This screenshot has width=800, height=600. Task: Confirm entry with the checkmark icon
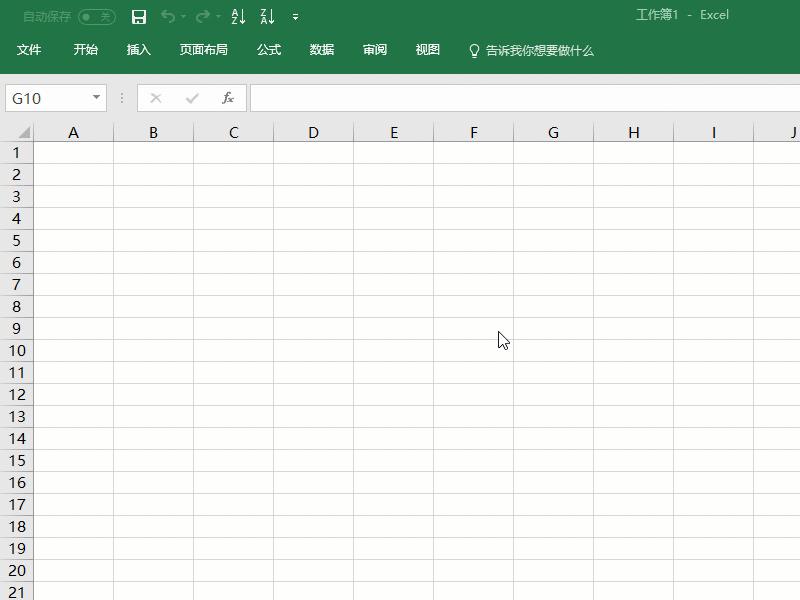click(x=190, y=98)
